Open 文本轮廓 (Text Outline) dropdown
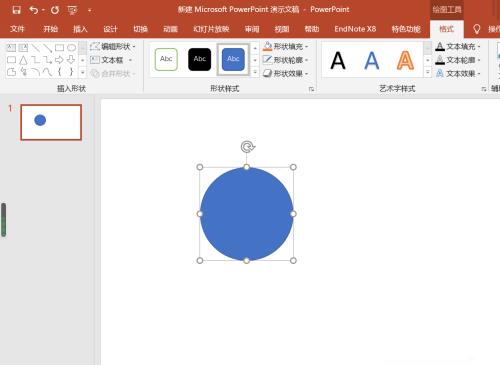Viewport: 500px width, 365px height. click(x=458, y=60)
